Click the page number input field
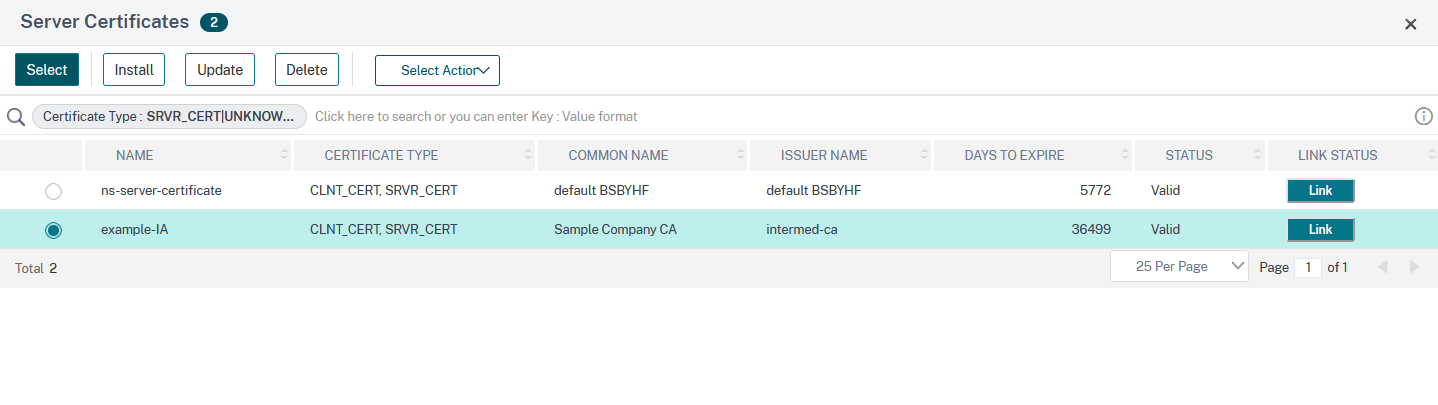The height and width of the screenshot is (405, 1438). coord(1307,268)
